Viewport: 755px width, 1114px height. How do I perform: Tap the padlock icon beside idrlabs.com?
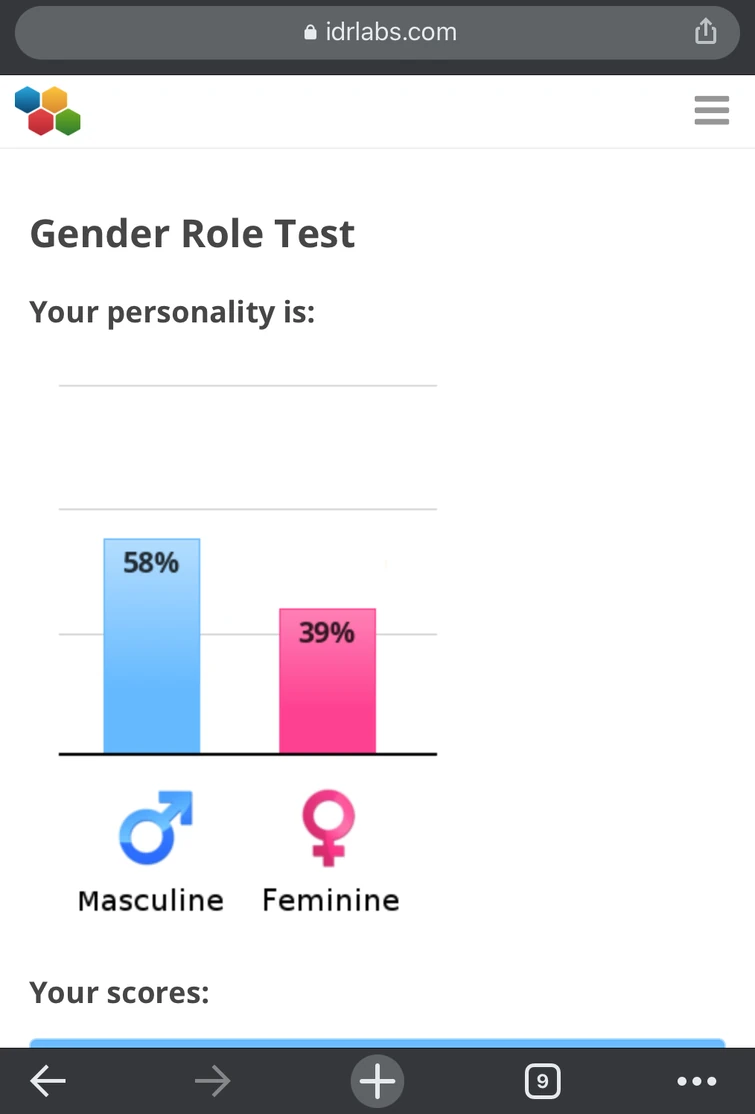coord(310,33)
